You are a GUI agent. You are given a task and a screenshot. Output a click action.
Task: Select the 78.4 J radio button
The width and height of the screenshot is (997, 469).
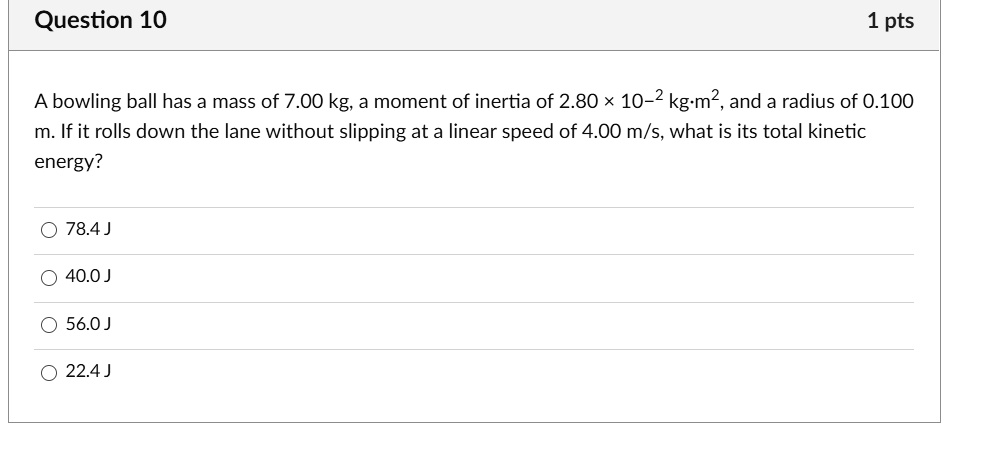point(49,230)
